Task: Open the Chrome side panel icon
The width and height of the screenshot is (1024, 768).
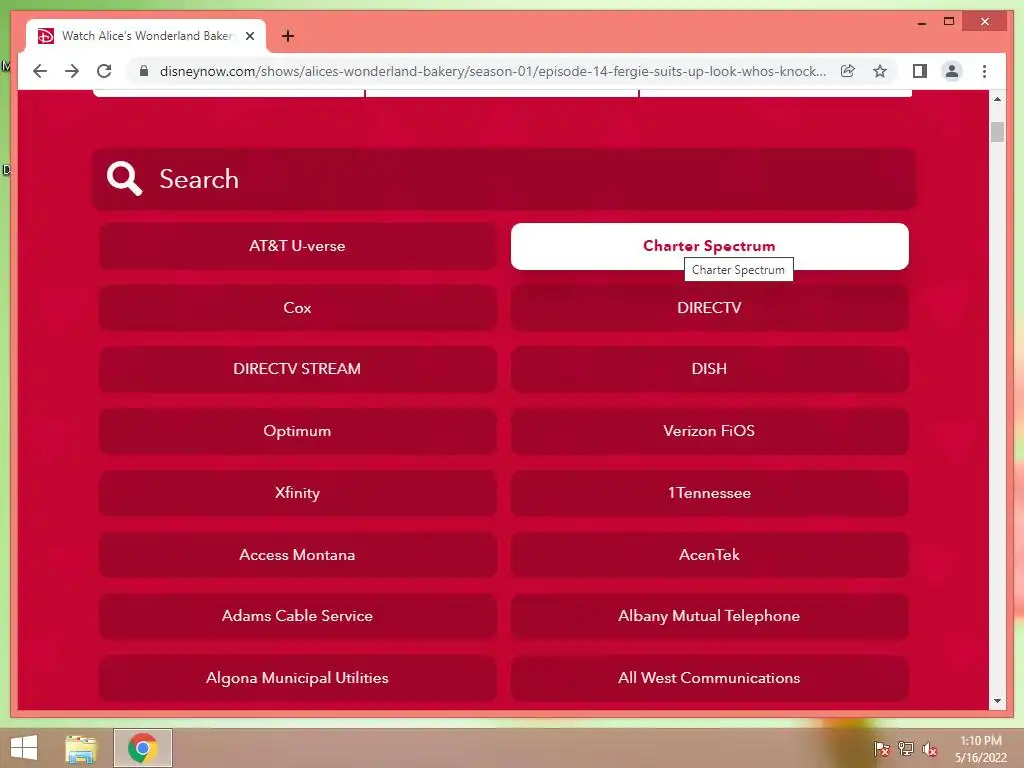Action: (x=920, y=71)
